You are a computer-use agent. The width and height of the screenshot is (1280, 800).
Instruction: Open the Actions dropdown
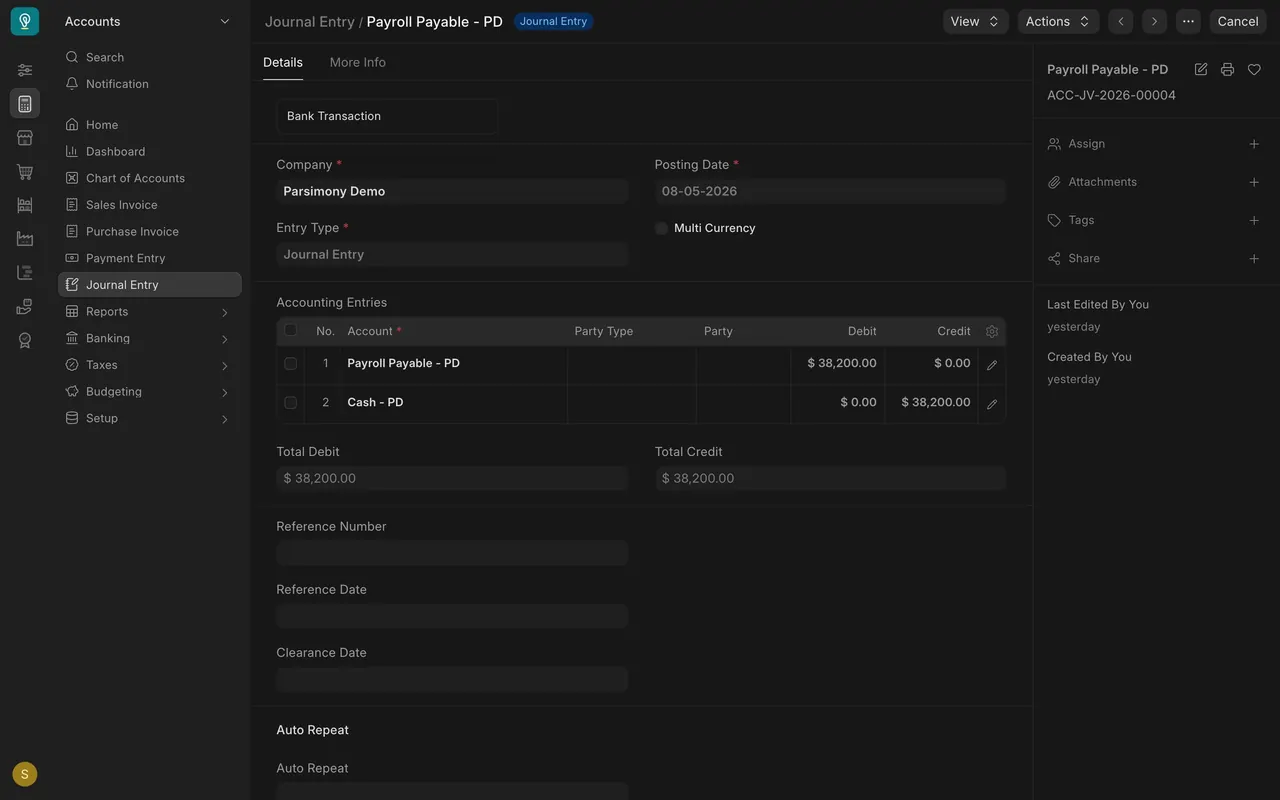(x=1058, y=21)
